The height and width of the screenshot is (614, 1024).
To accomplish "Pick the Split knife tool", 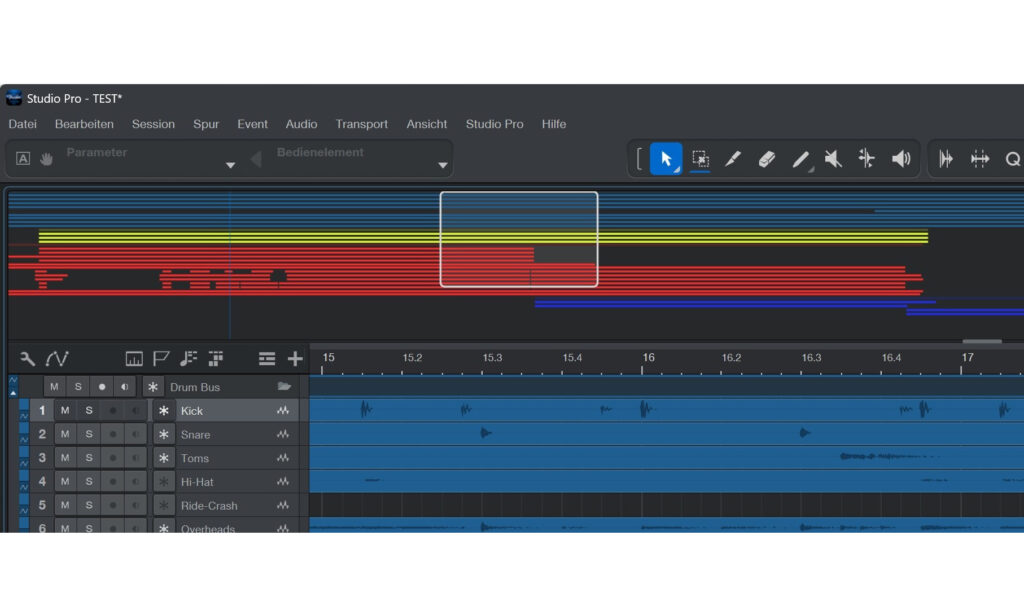I will point(733,159).
